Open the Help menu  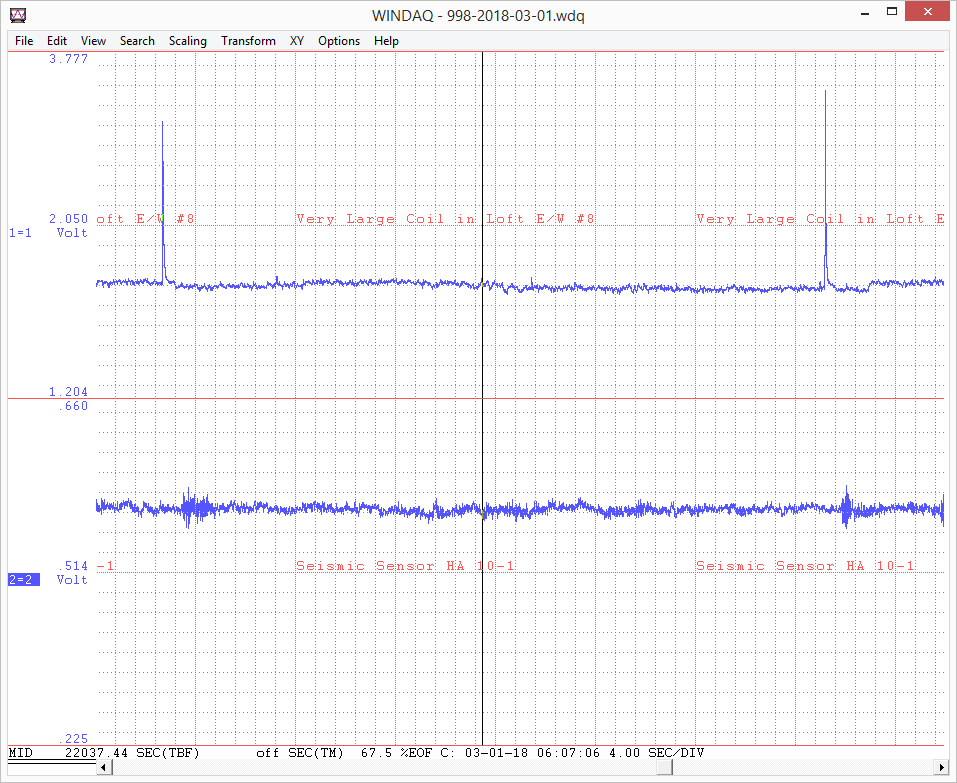click(386, 41)
